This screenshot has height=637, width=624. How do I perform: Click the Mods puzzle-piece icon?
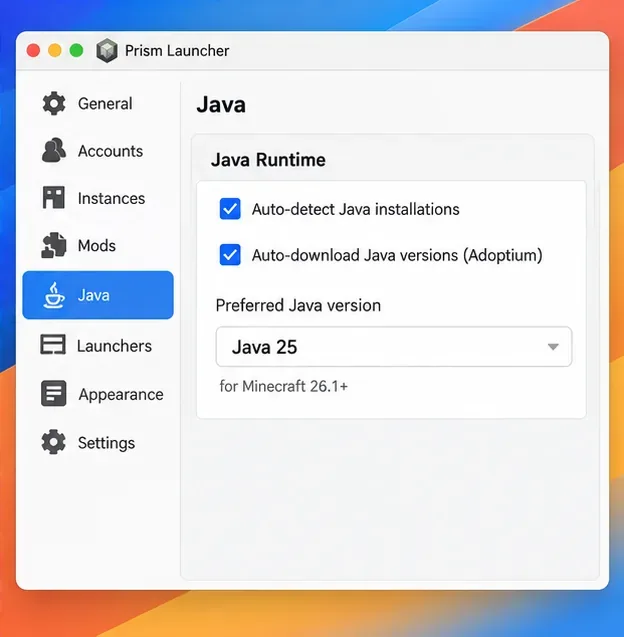(54, 245)
